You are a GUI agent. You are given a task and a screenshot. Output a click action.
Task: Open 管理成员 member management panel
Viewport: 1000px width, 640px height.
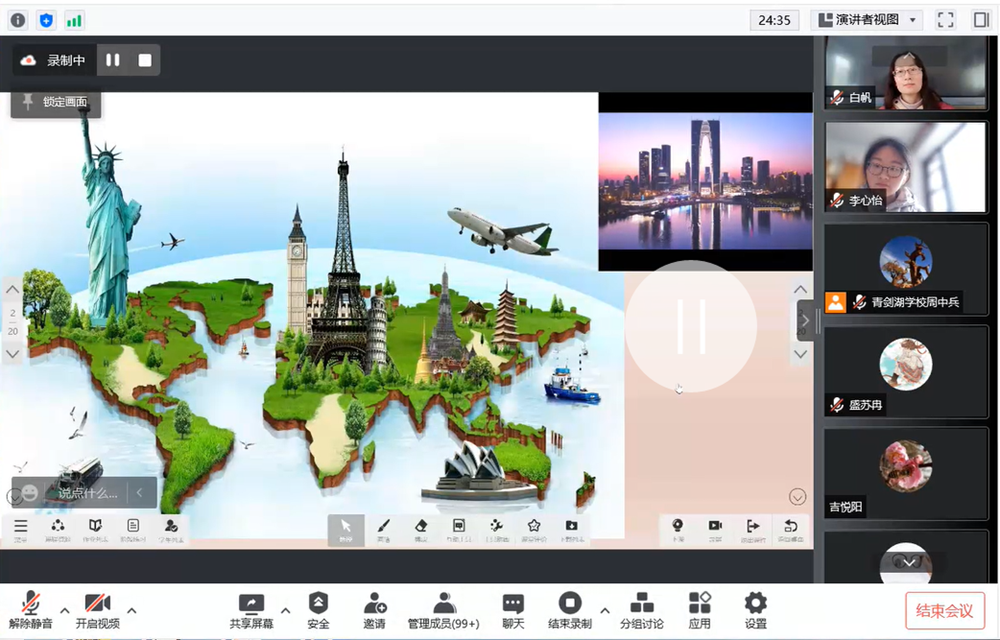tap(443, 609)
